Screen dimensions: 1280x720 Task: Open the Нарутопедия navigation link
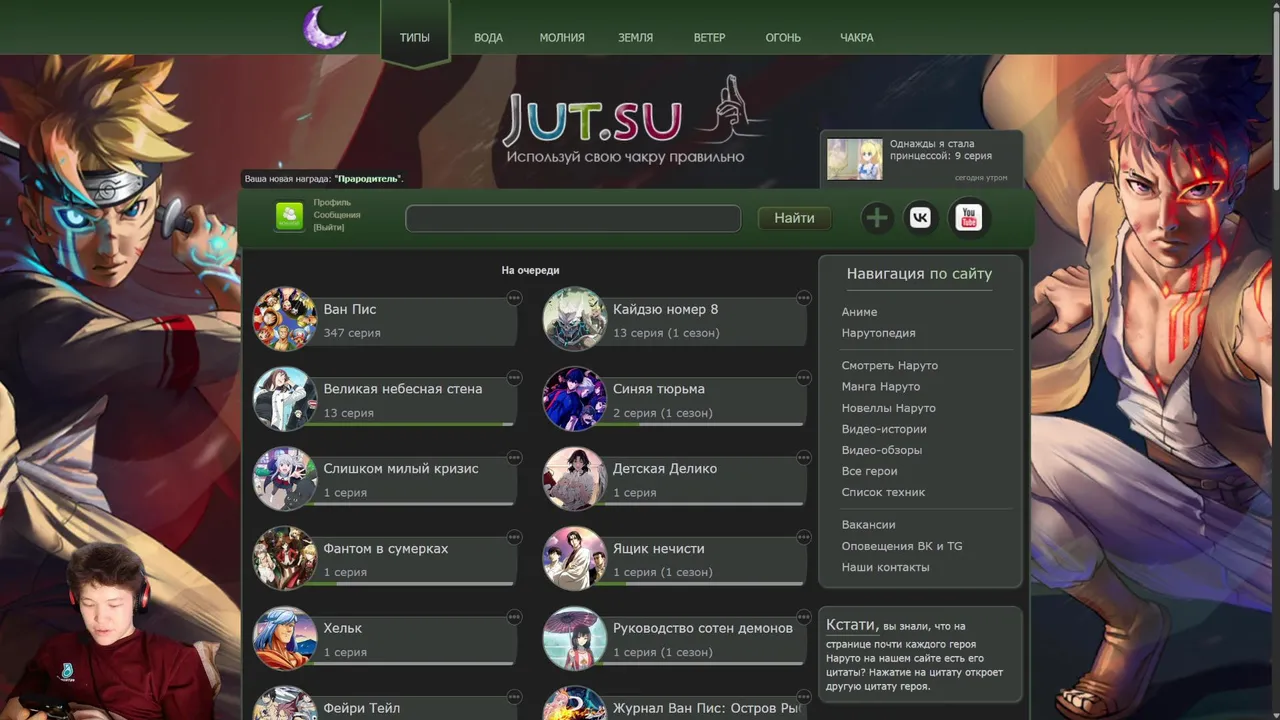point(878,333)
